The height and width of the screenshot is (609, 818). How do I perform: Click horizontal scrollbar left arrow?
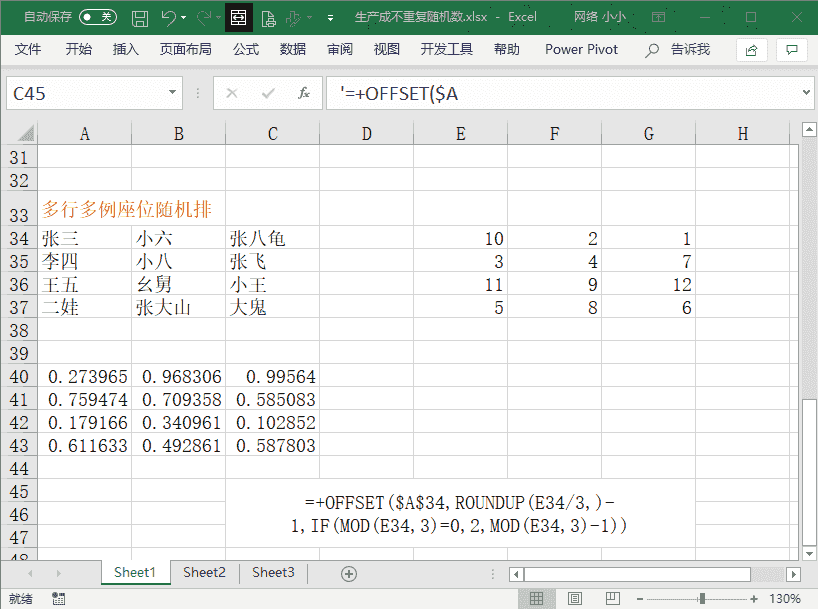pyautogui.click(x=516, y=574)
